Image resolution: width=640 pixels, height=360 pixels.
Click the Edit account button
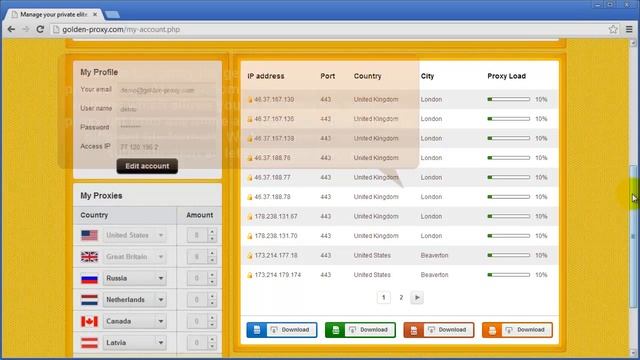(x=147, y=166)
